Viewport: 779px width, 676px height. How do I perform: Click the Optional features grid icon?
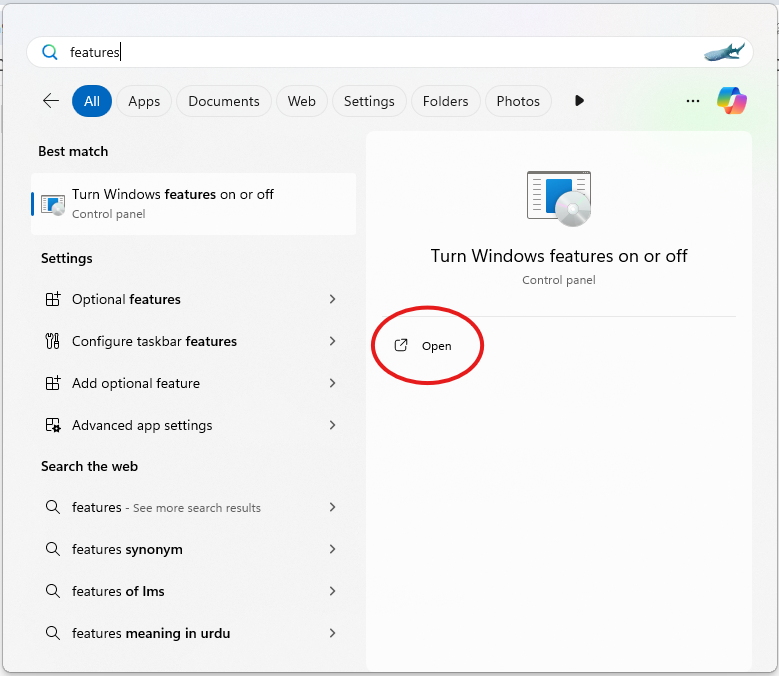(53, 299)
